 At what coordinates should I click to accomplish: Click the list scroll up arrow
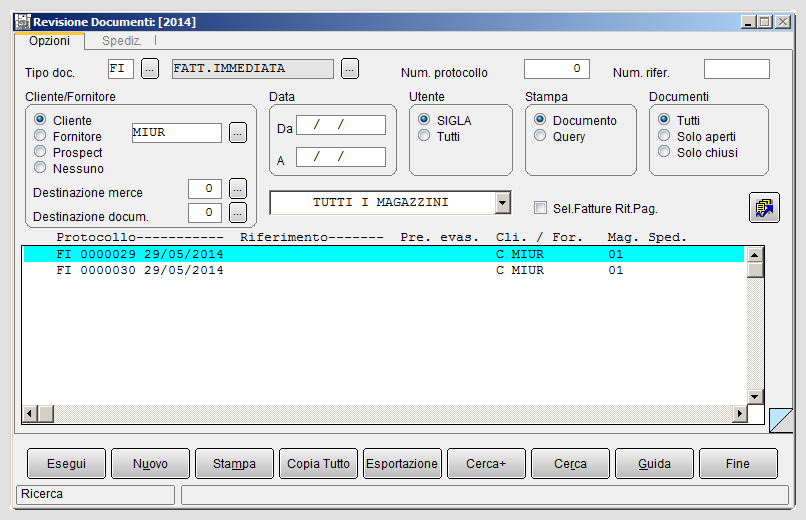pos(755,255)
